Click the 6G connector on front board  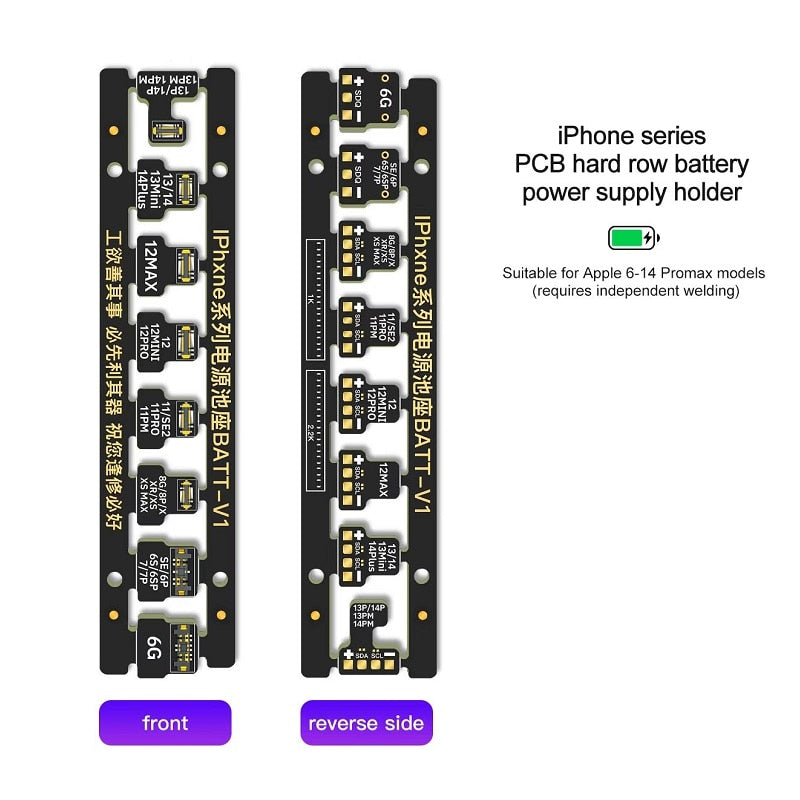click(x=167, y=648)
